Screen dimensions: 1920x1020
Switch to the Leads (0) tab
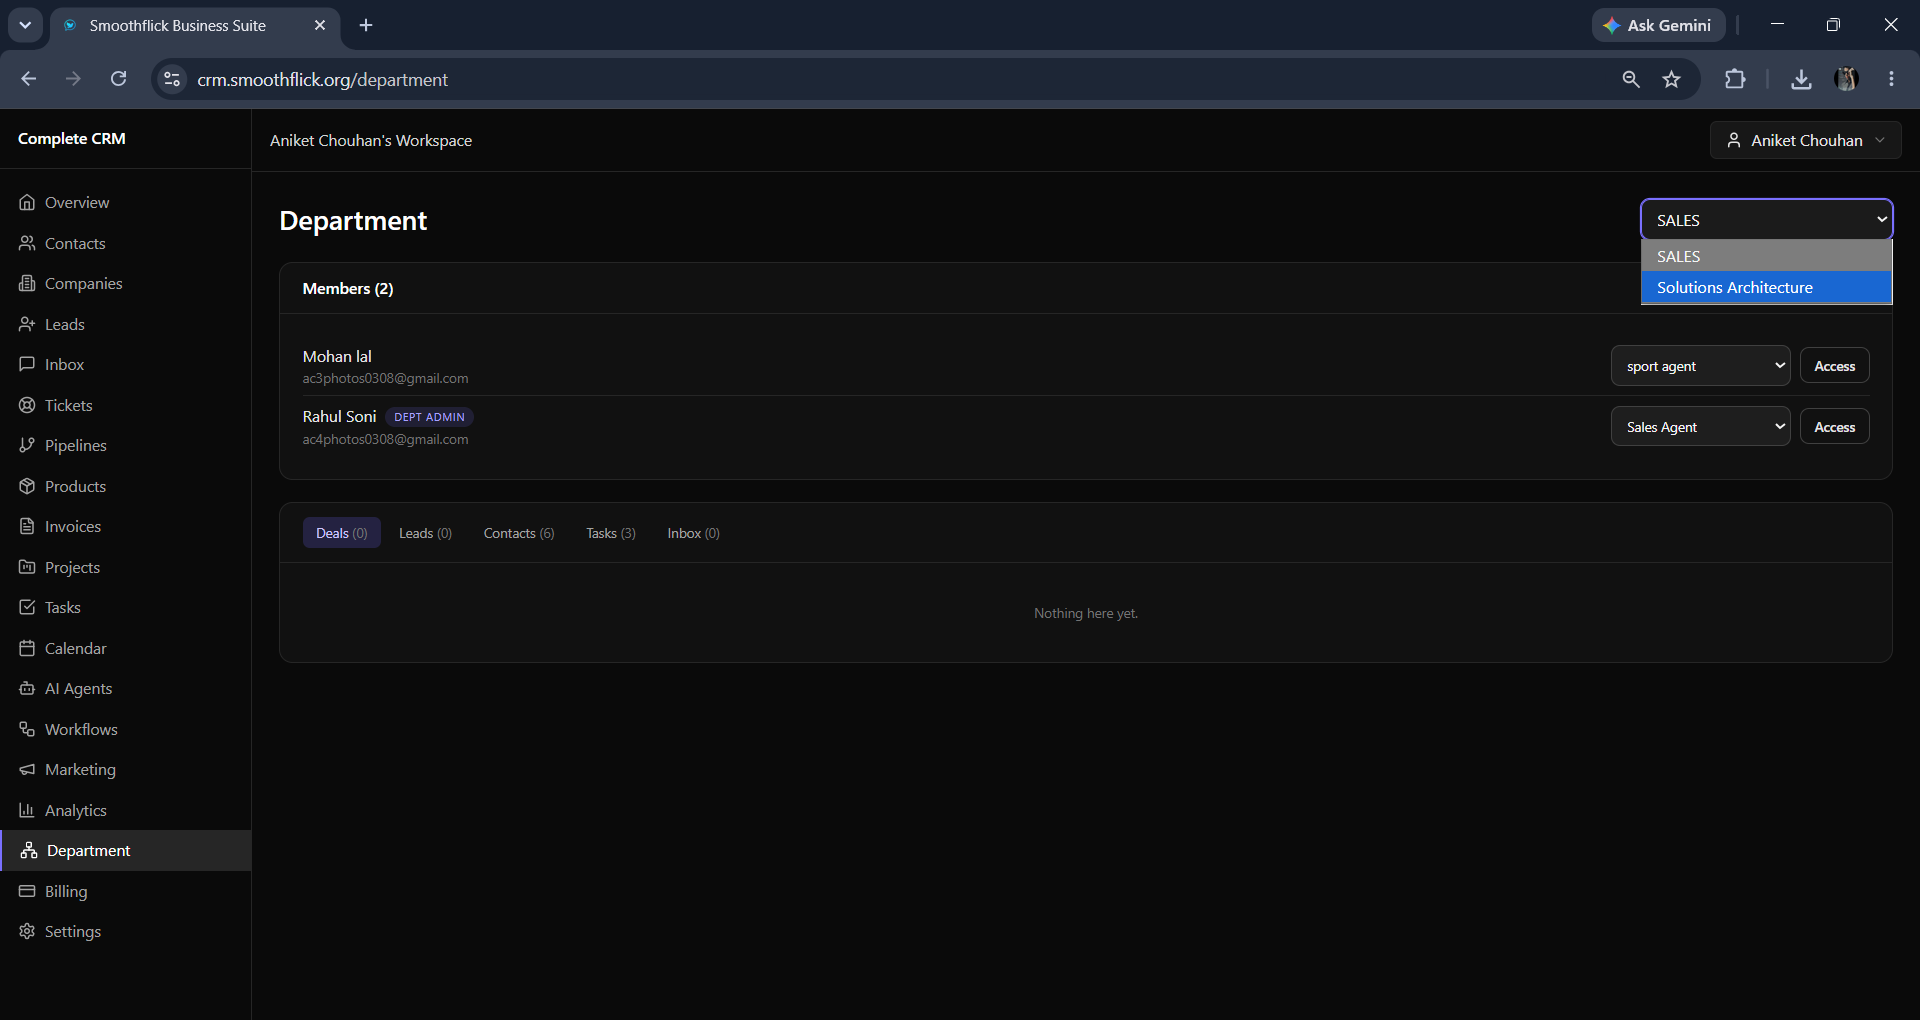[425, 533]
